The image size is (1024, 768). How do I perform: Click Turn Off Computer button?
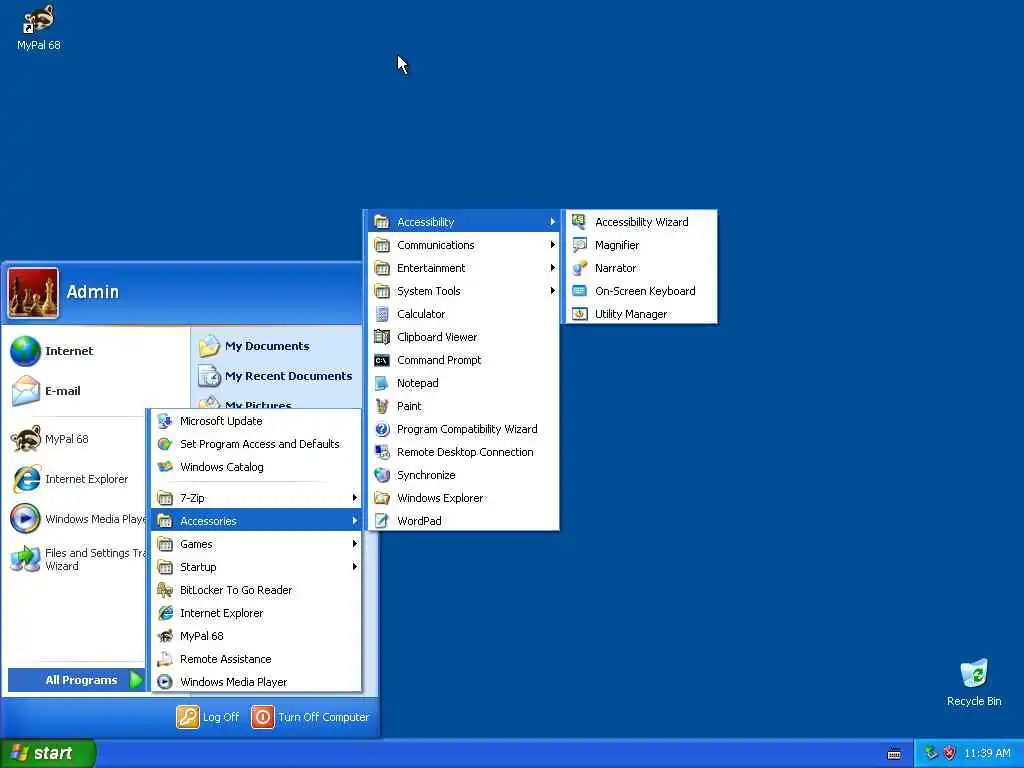[x=311, y=716]
